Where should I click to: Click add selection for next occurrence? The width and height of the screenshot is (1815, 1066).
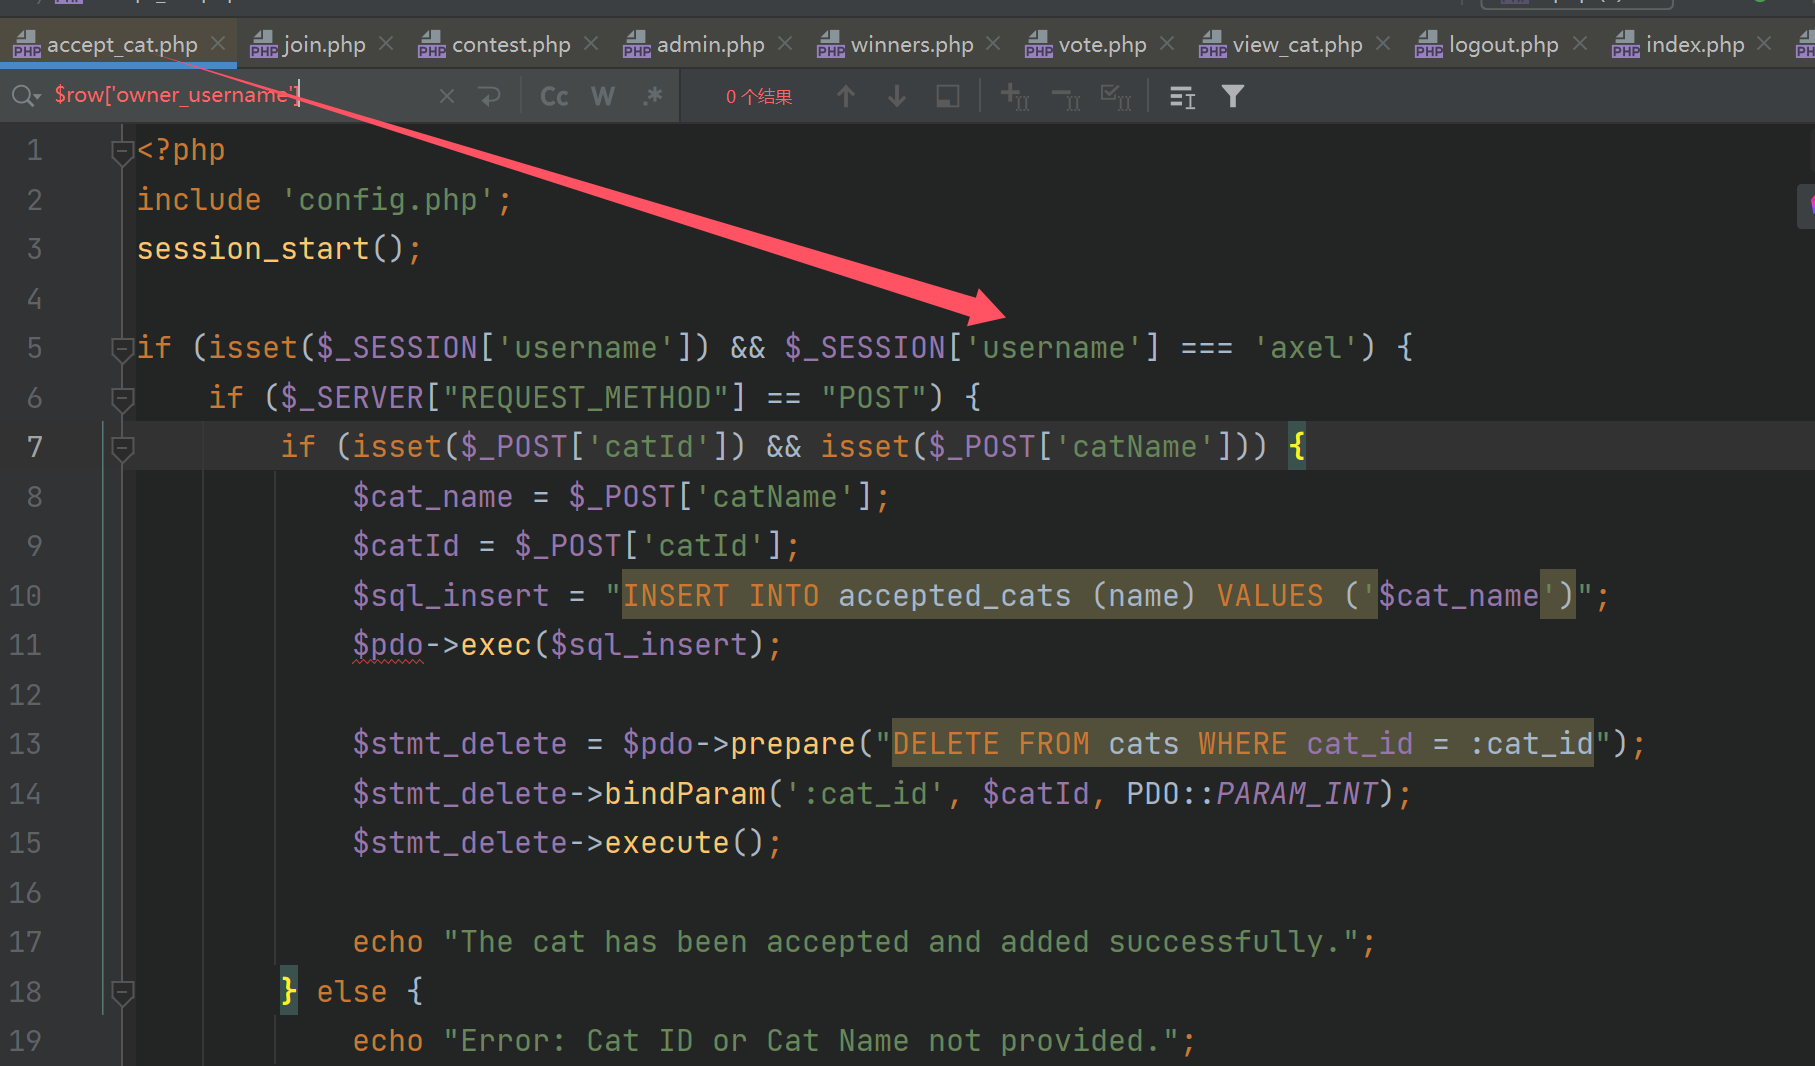click(x=1014, y=96)
